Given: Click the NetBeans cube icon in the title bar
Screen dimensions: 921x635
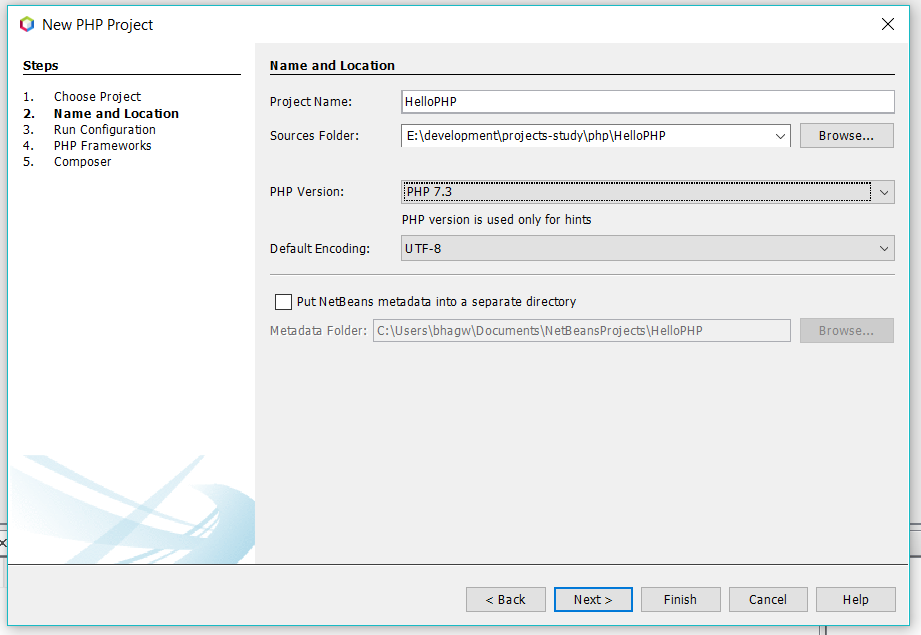Looking at the screenshot, I should coord(27,25).
